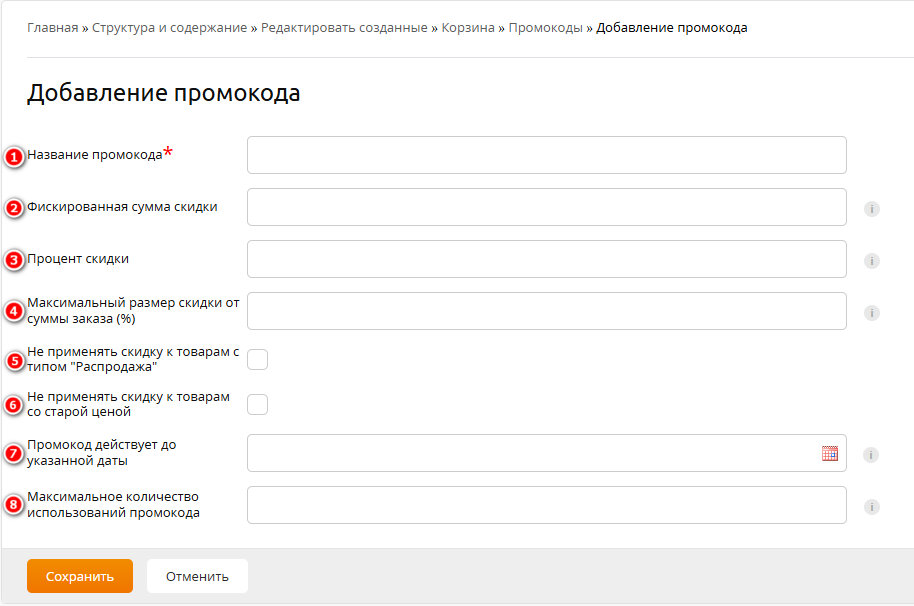Go to 'Структура и содержание' breadcrumb
Screen dimensions: 914x606
169,28
